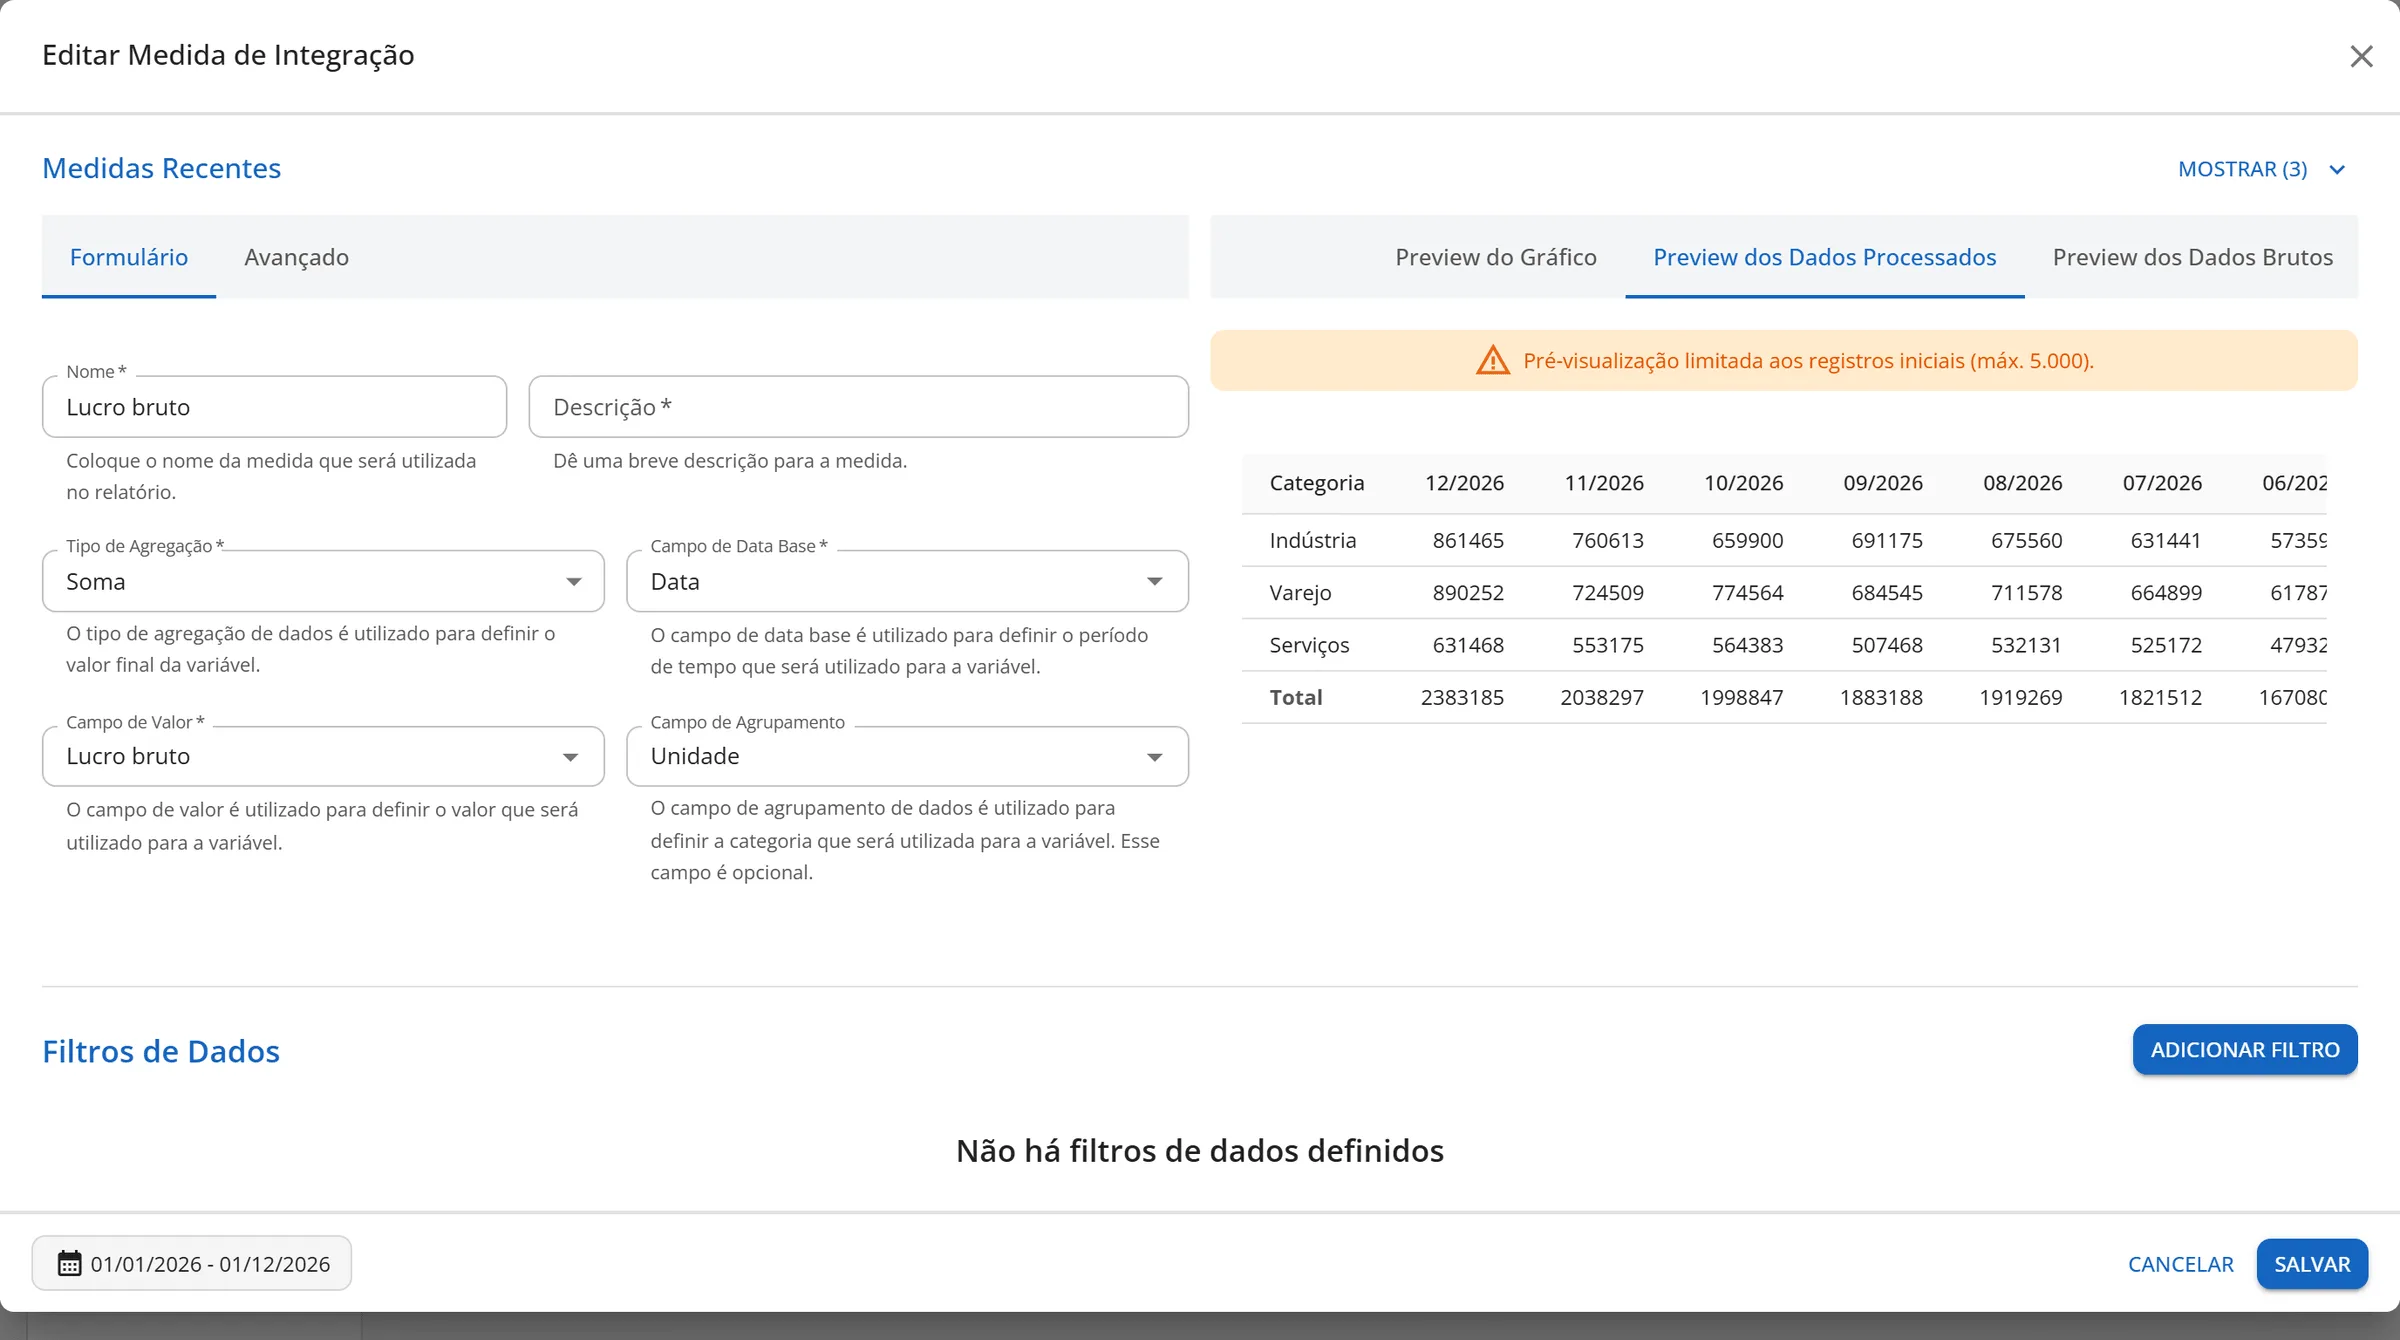The height and width of the screenshot is (1340, 2400).
Task: Open the date range 01/01/2026 - 01/12/2026 picker
Action: (x=192, y=1264)
